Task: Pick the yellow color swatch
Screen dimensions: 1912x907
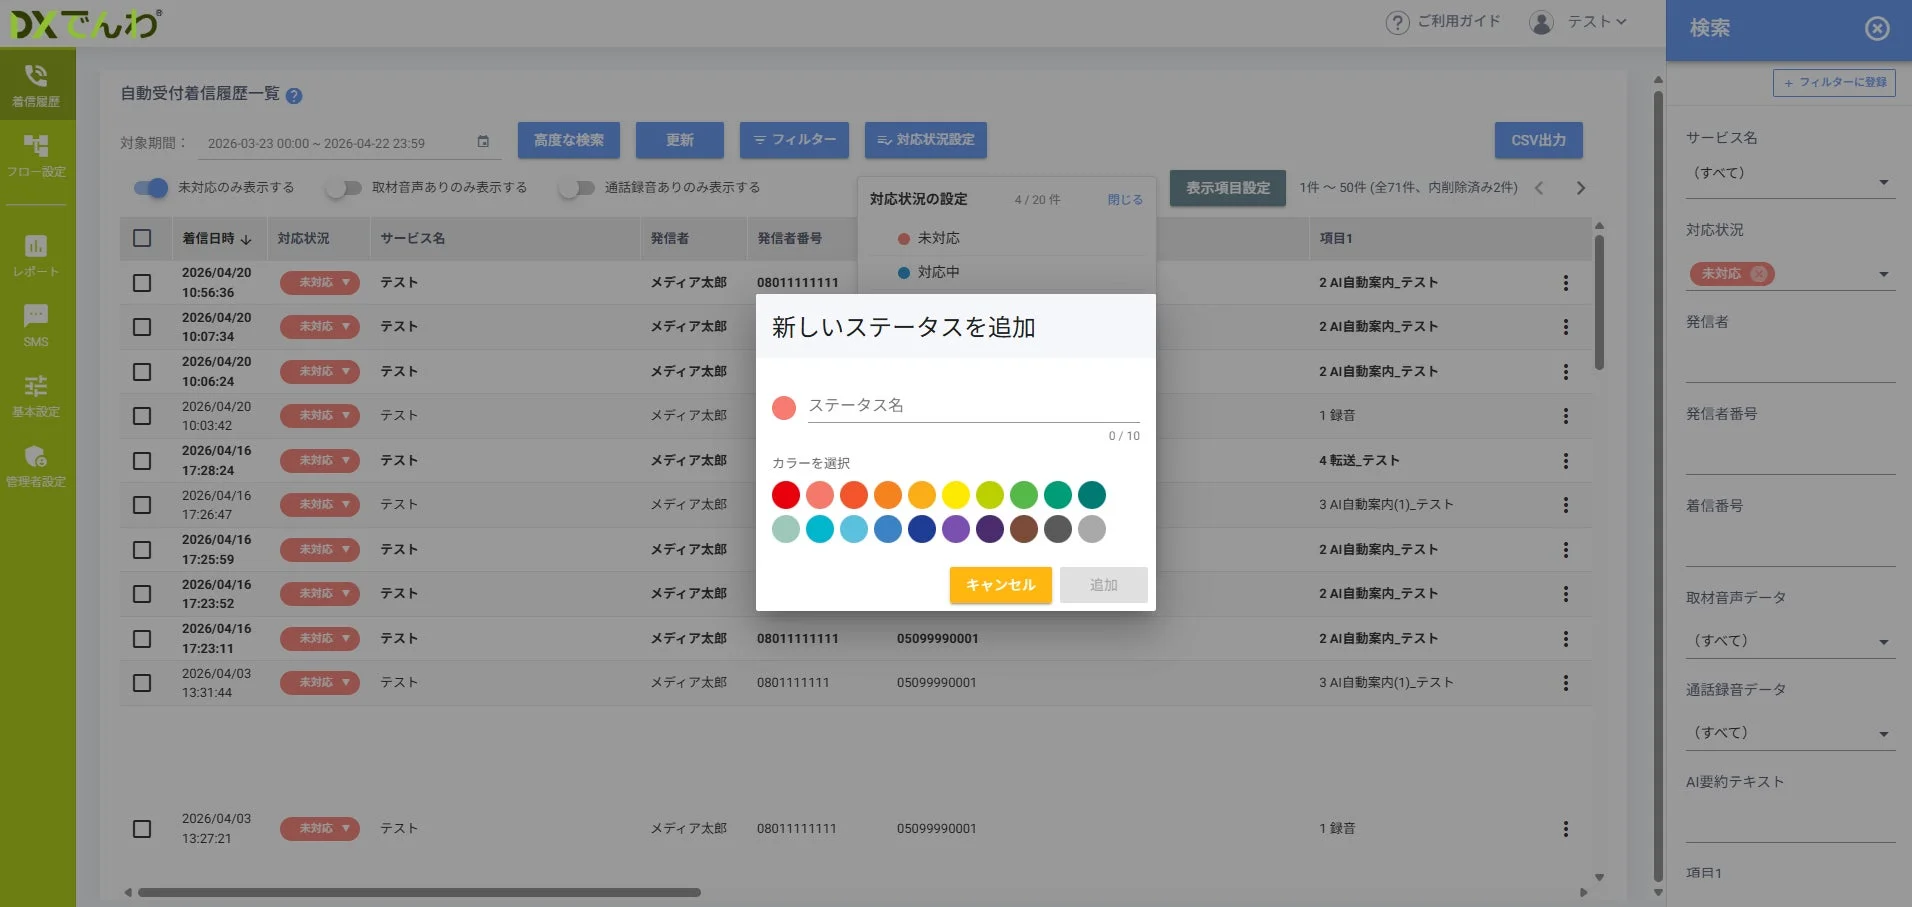Action: click(956, 495)
